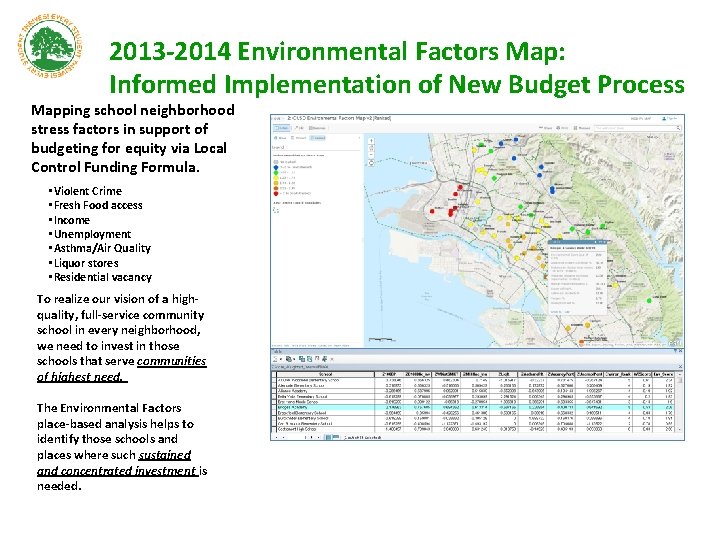The height and width of the screenshot is (540, 720).
Task: Select row marker for Bella Vista Elementary
Action: tap(274, 396)
